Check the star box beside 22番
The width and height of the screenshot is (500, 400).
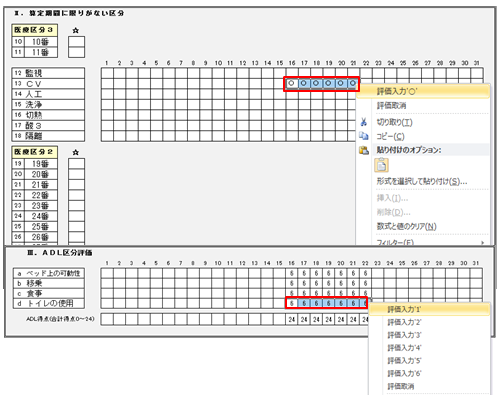tap(76, 195)
